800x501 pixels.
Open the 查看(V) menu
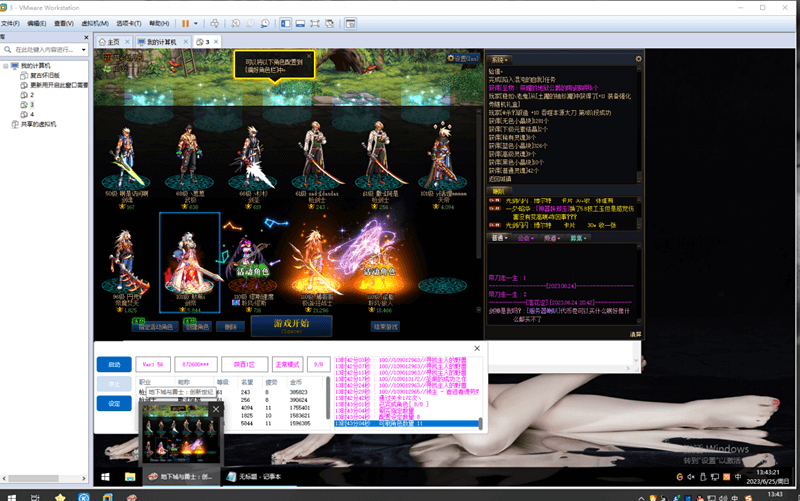(x=64, y=23)
